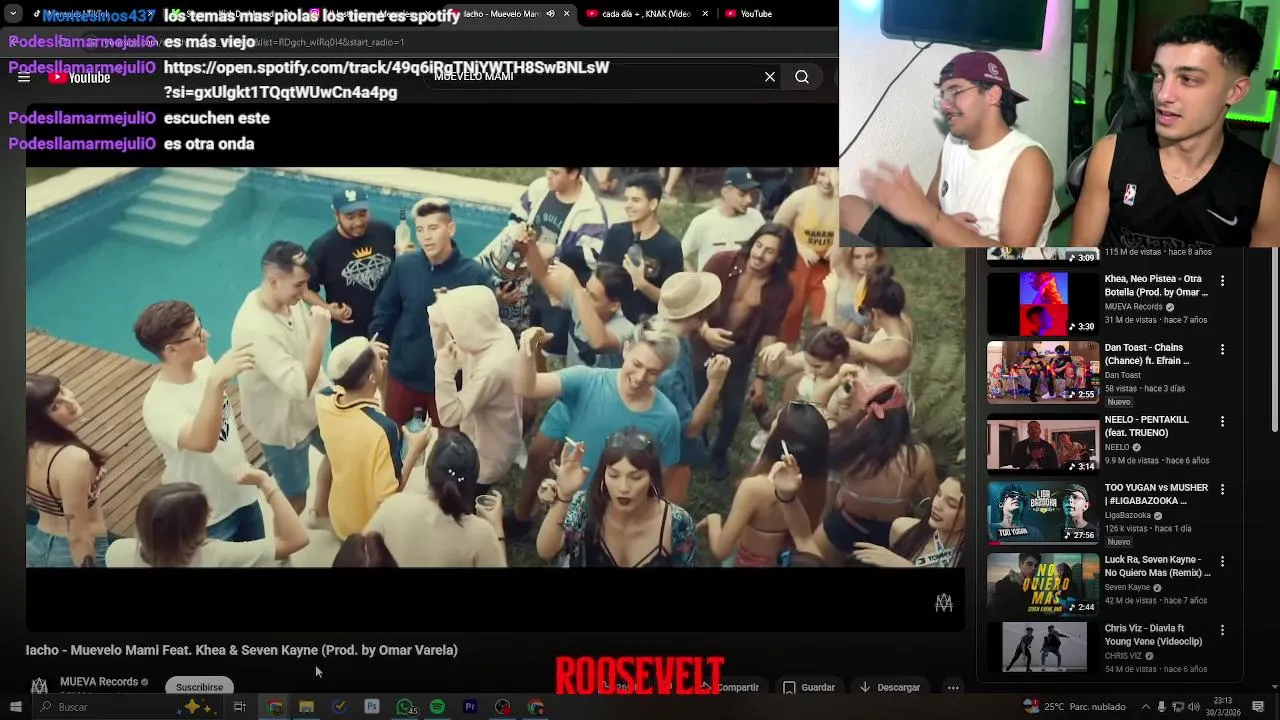The image size is (1280, 720).
Task: Expand the system tray hidden icons chevron
Action: click(x=1146, y=707)
